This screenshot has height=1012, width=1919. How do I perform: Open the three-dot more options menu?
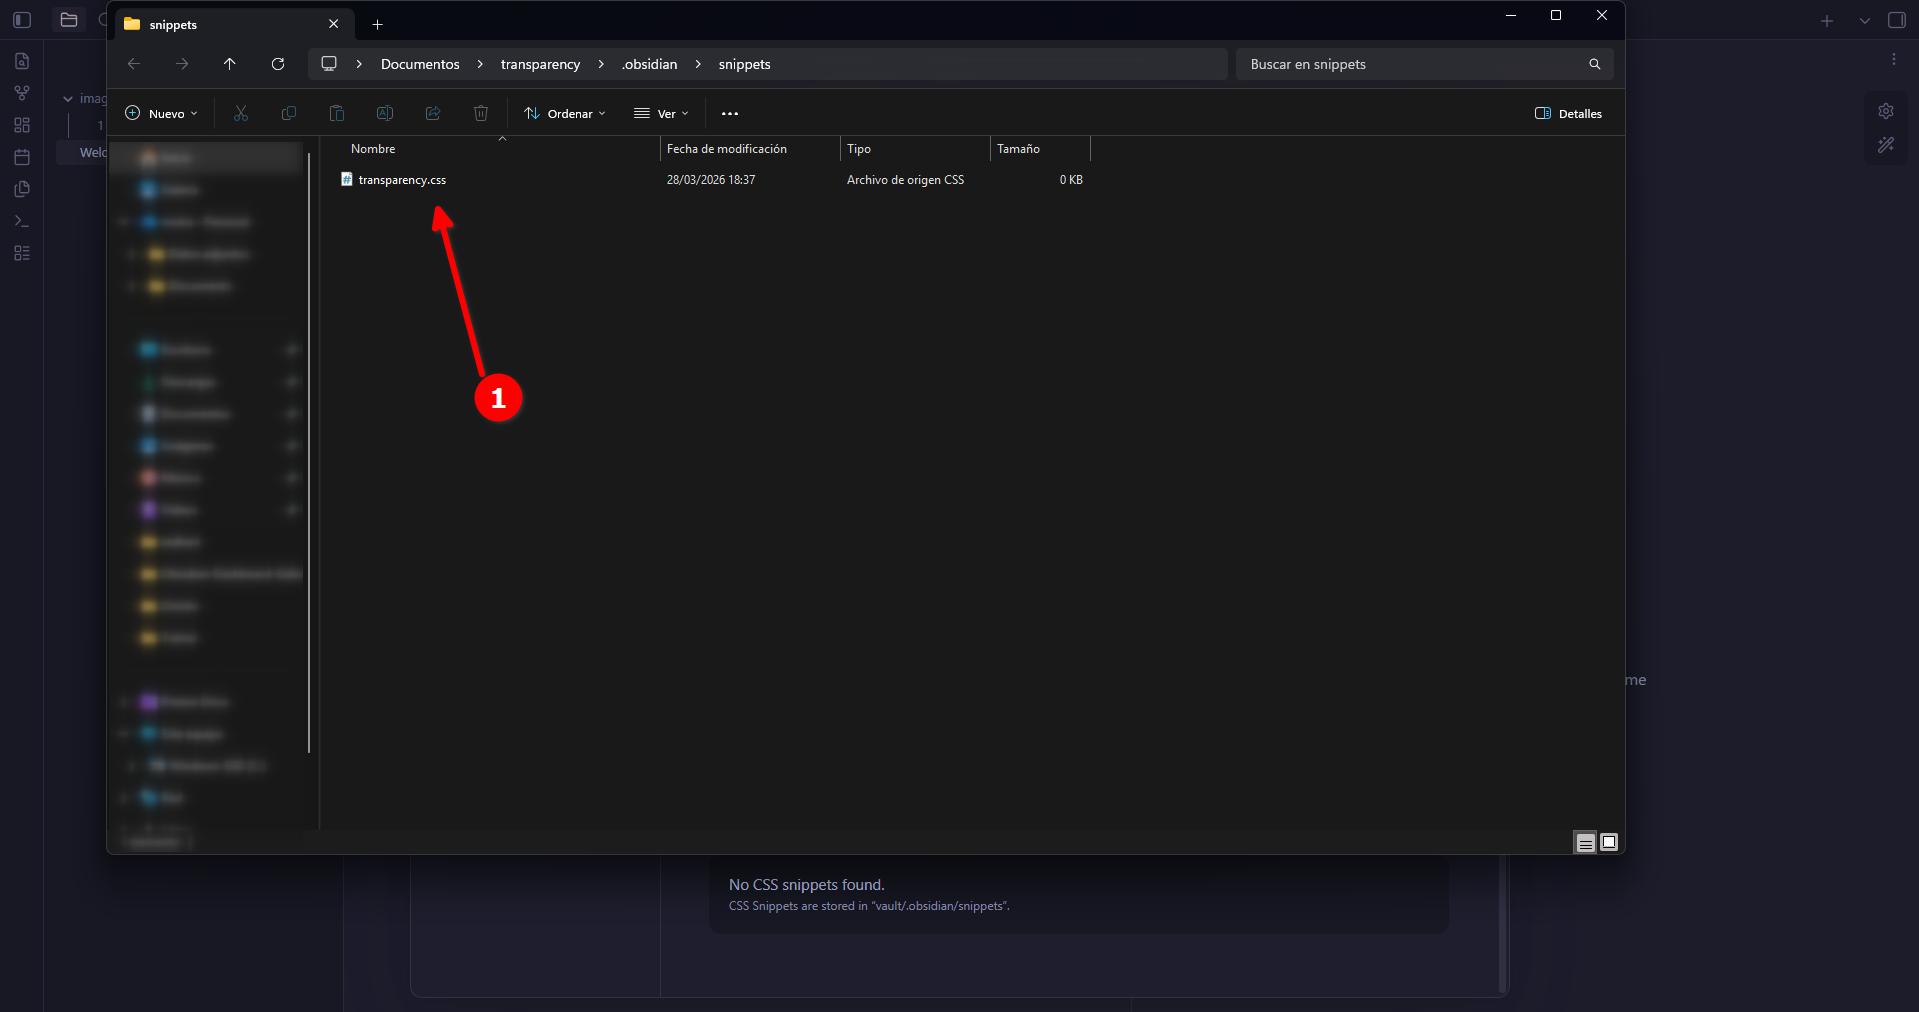click(x=730, y=114)
